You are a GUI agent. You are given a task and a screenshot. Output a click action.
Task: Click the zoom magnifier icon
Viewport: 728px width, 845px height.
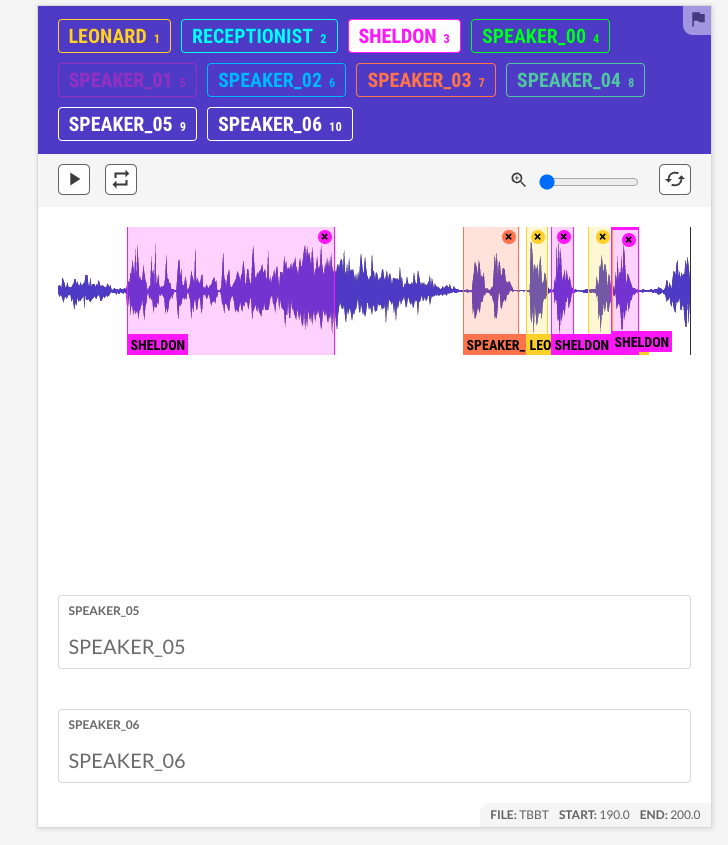point(518,179)
